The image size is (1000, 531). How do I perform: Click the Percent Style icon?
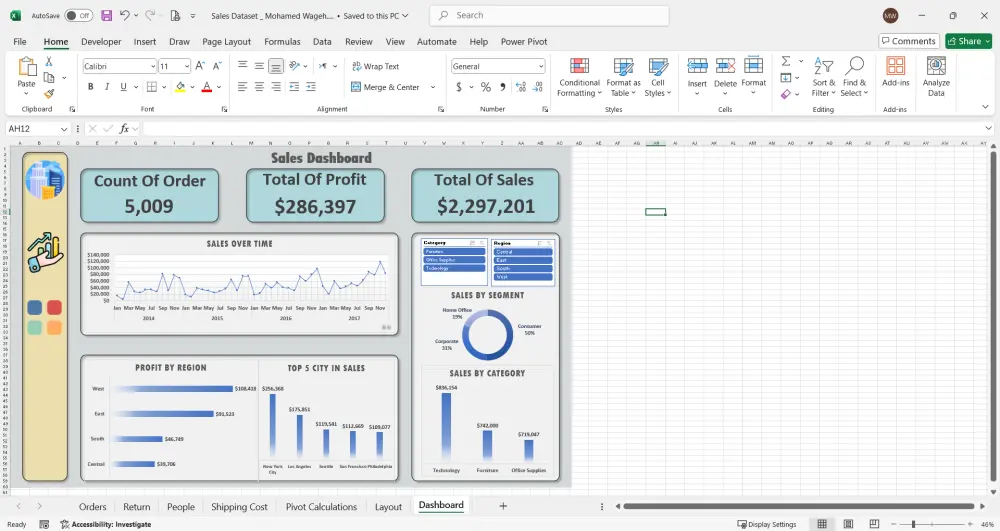(x=486, y=87)
